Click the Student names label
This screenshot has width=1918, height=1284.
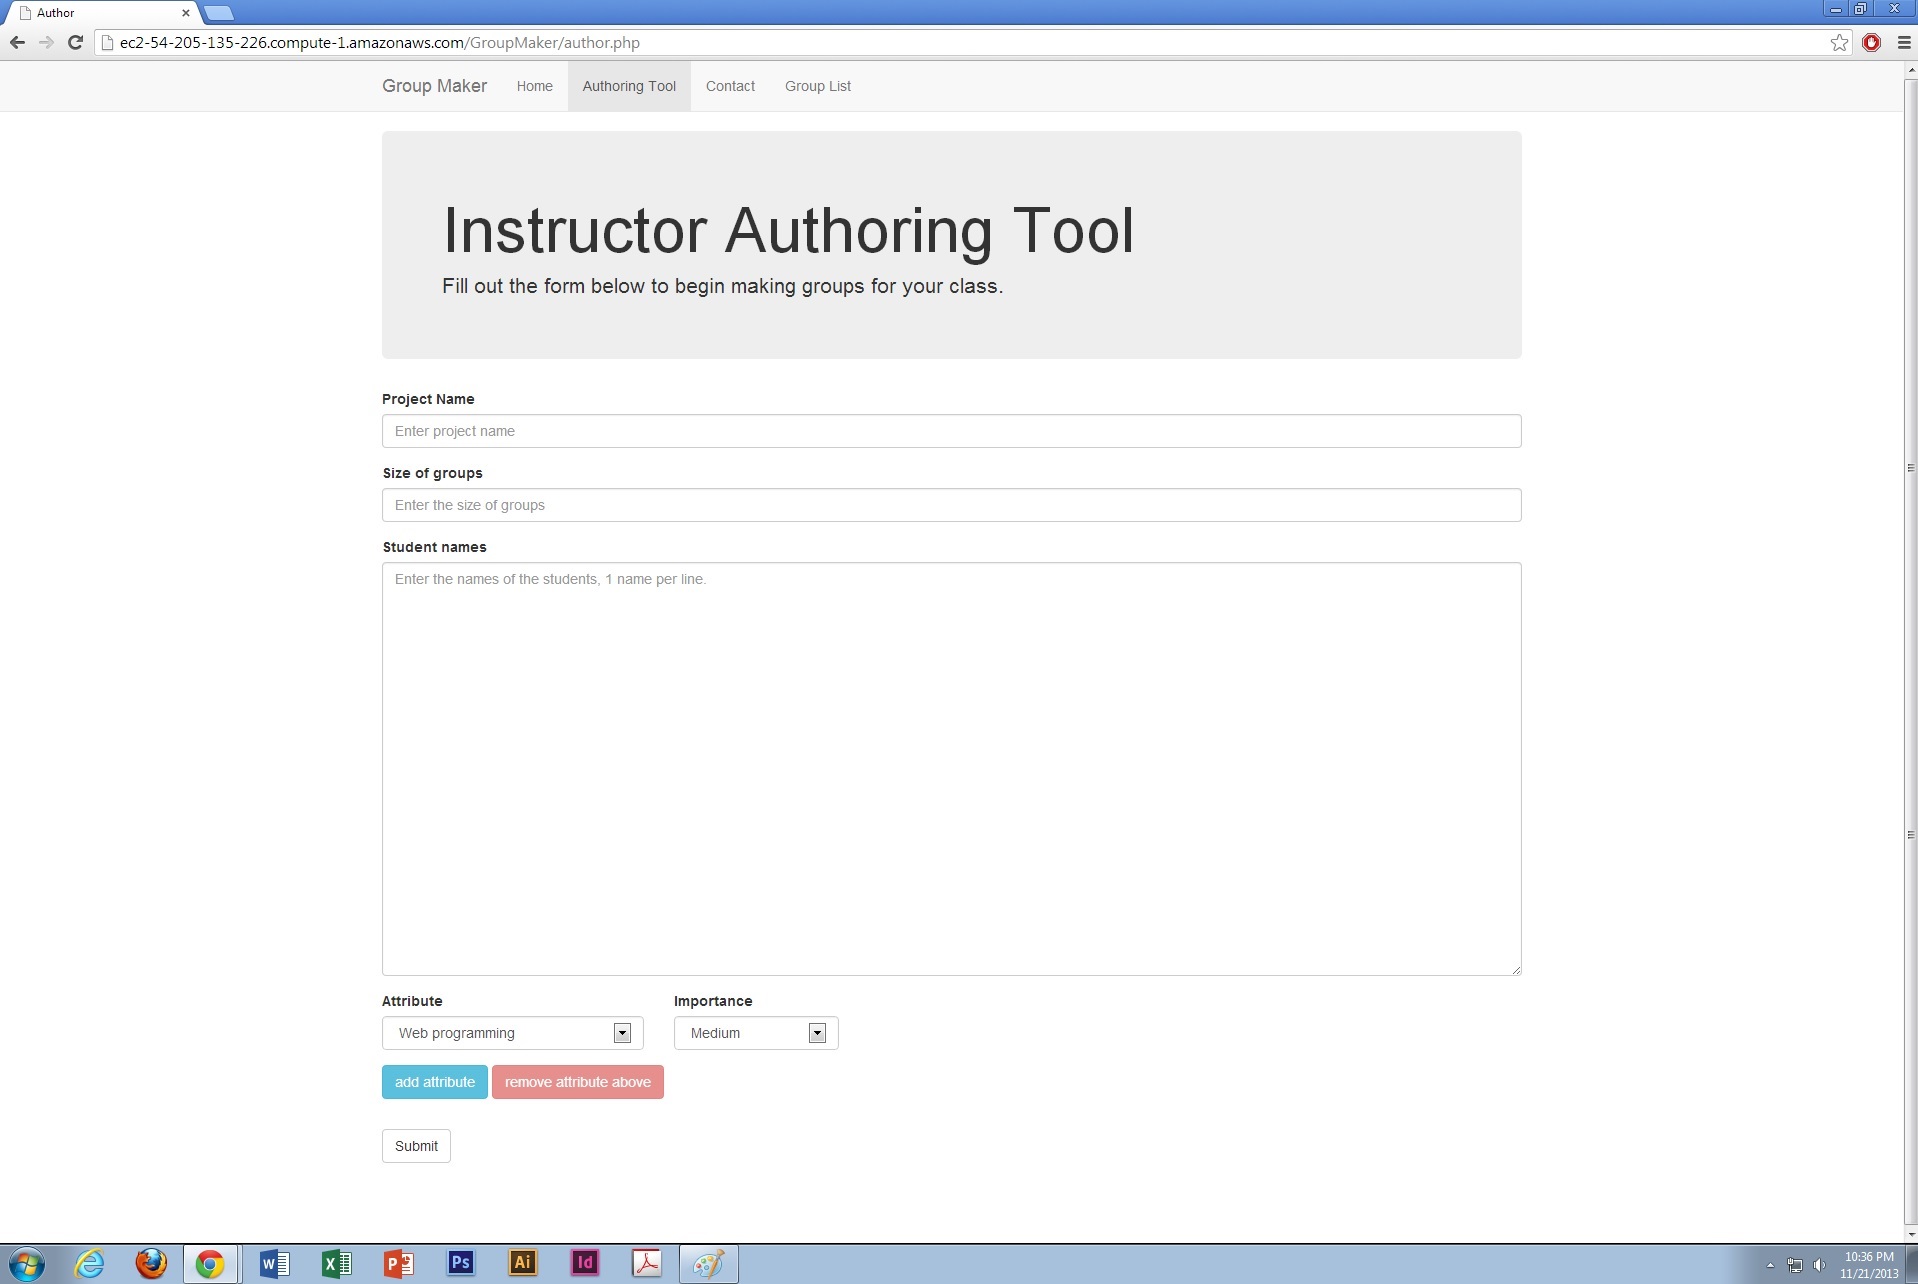click(434, 547)
